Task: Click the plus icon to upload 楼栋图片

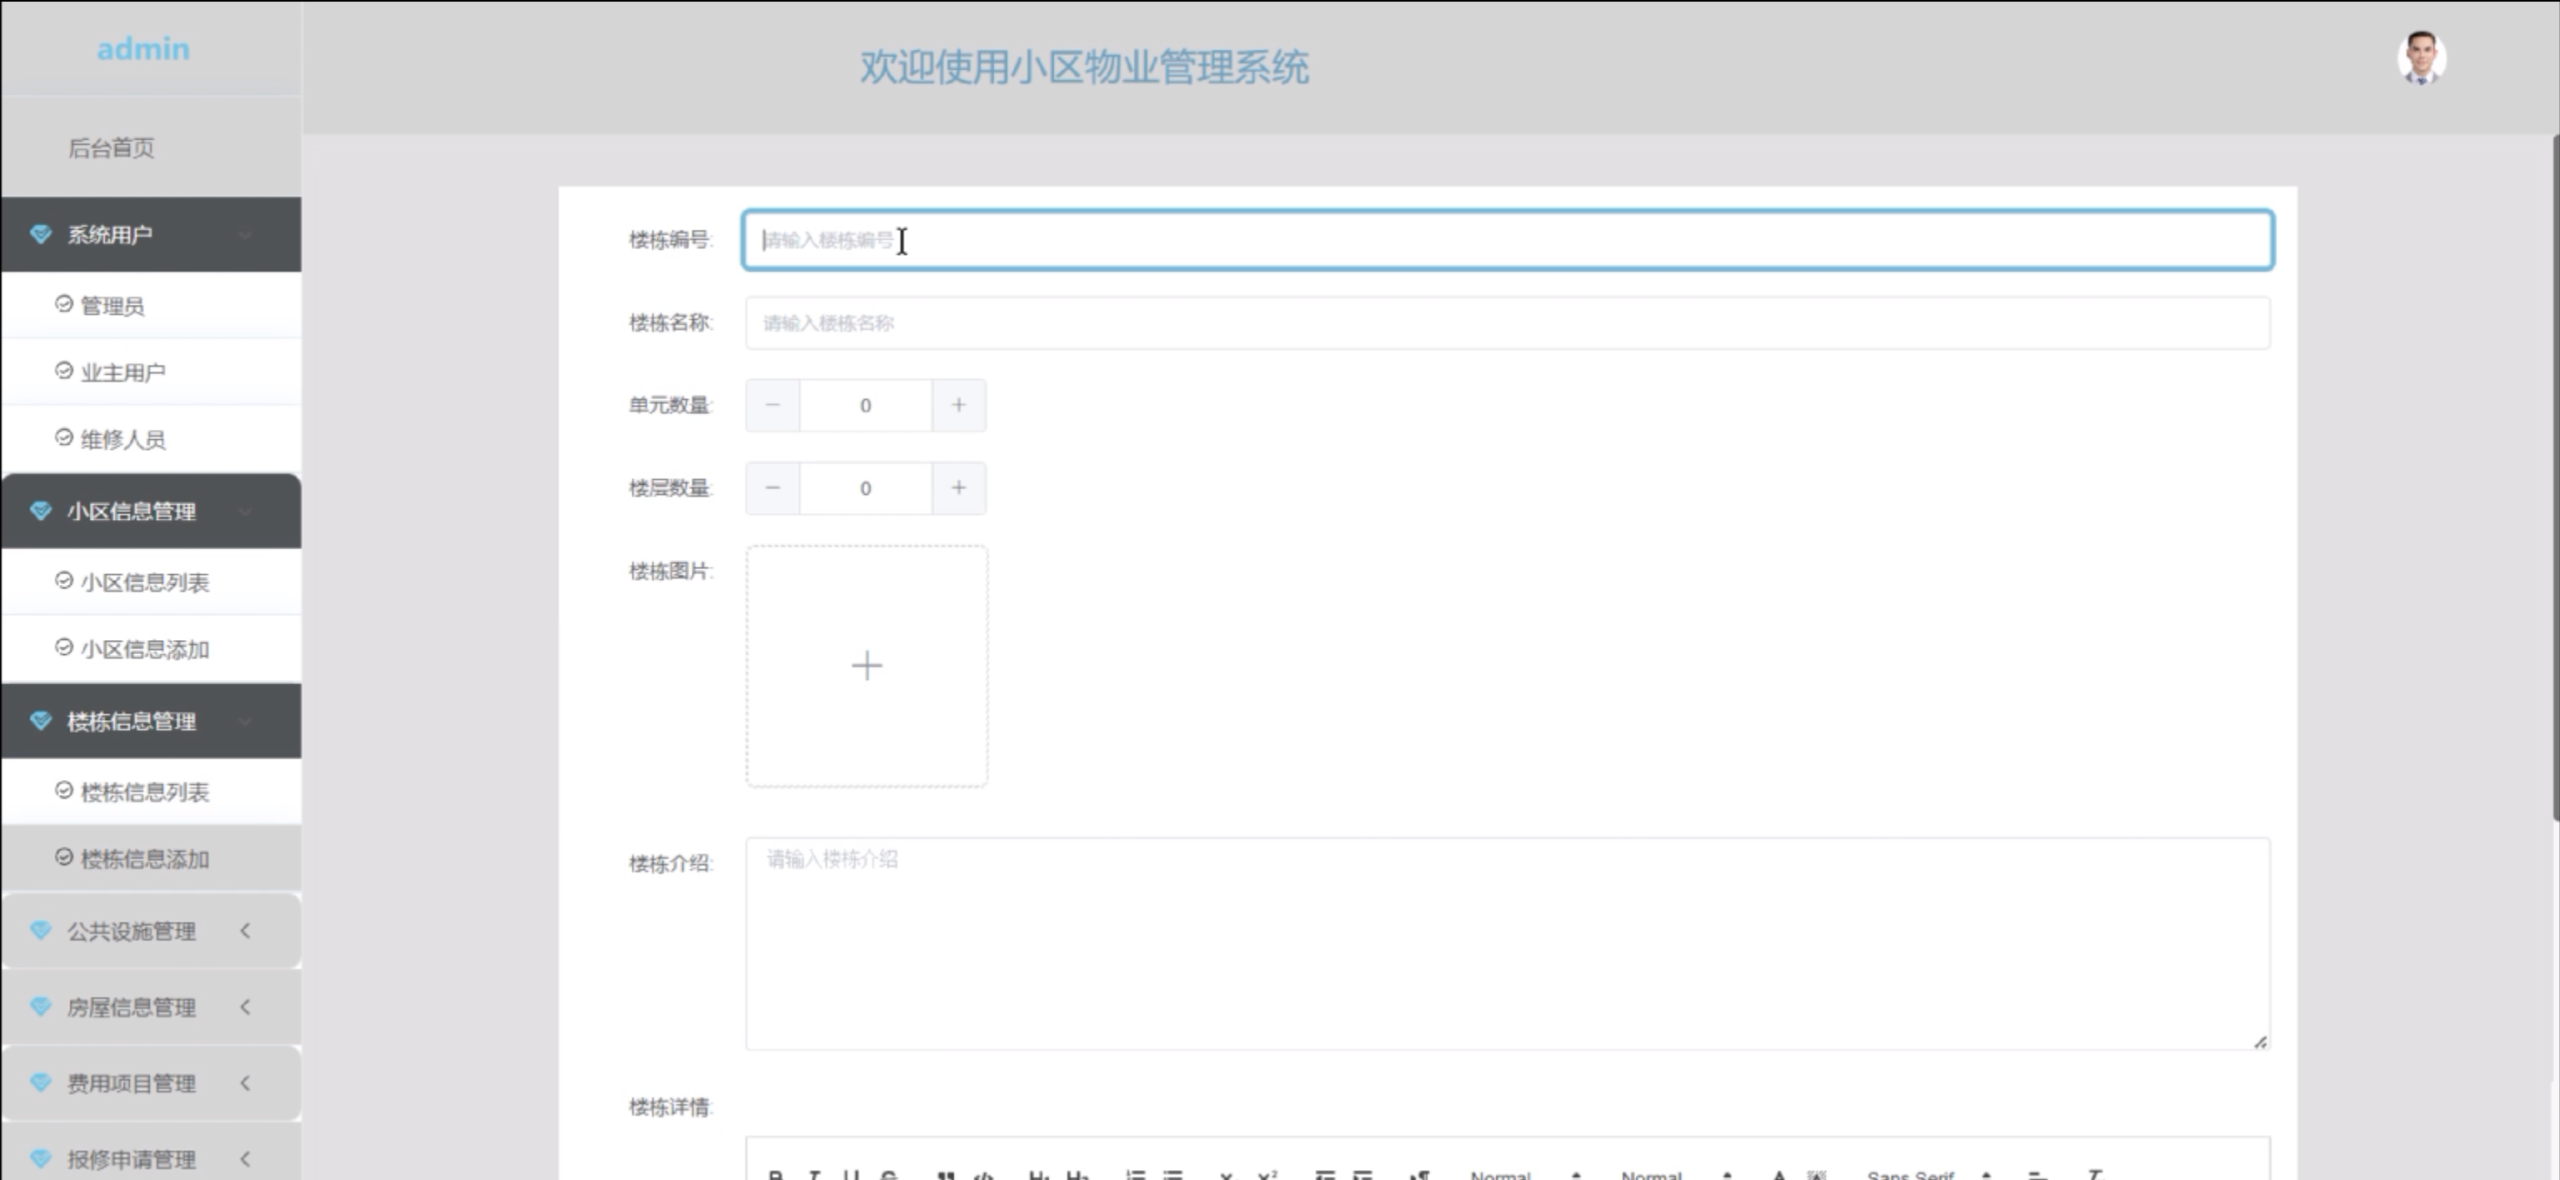Action: click(x=866, y=665)
